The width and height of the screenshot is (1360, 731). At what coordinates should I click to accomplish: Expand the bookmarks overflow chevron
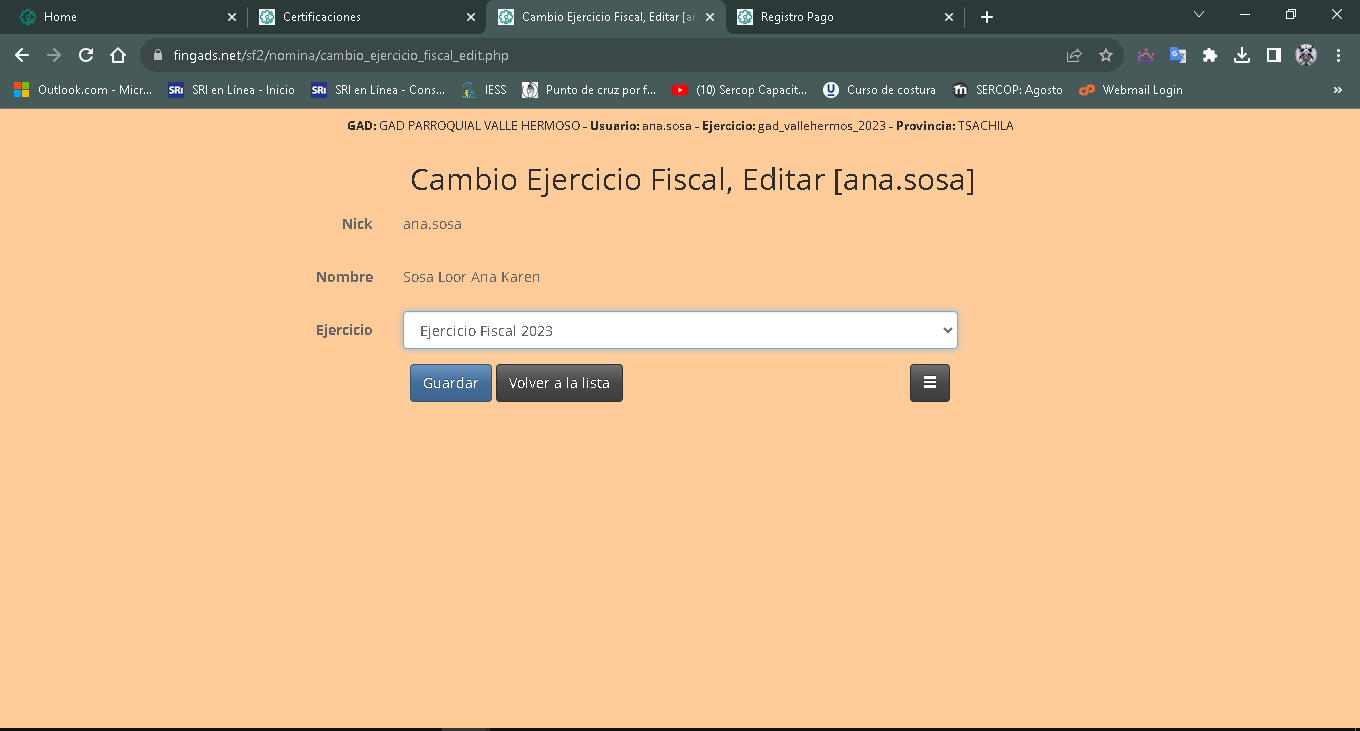(x=1338, y=90)
